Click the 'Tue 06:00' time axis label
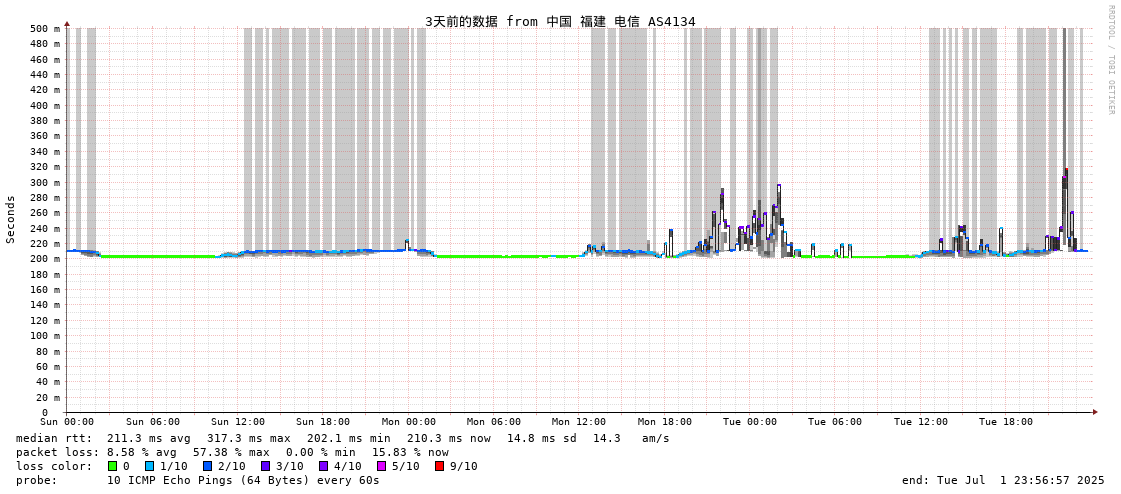Viewport: 1121px width, 494px height. [x=836, y=422]
